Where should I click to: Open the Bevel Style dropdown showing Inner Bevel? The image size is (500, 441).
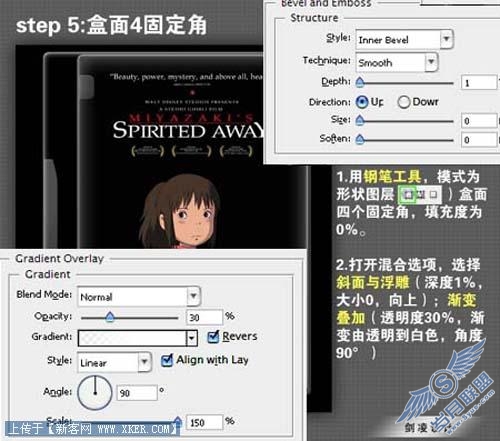[x=404, y=40]
